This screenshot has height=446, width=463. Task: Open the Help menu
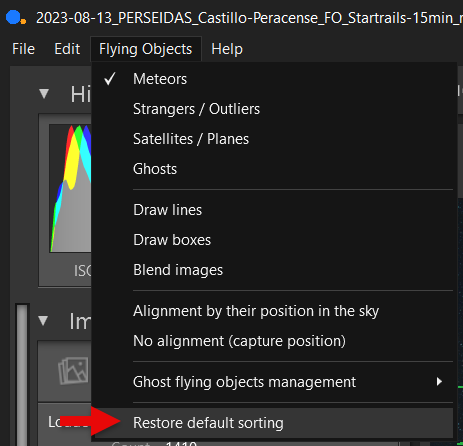tap(227, 49)
